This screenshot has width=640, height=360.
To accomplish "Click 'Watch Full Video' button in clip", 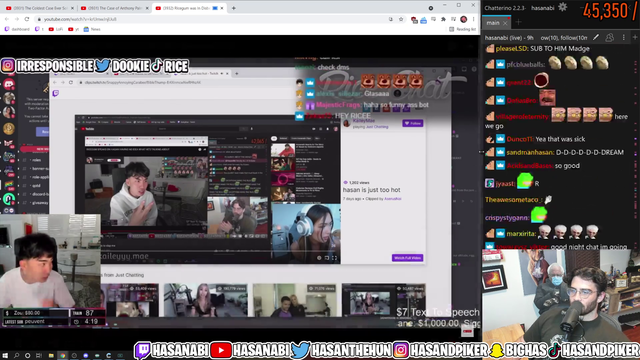I will [x=407, y=258].
